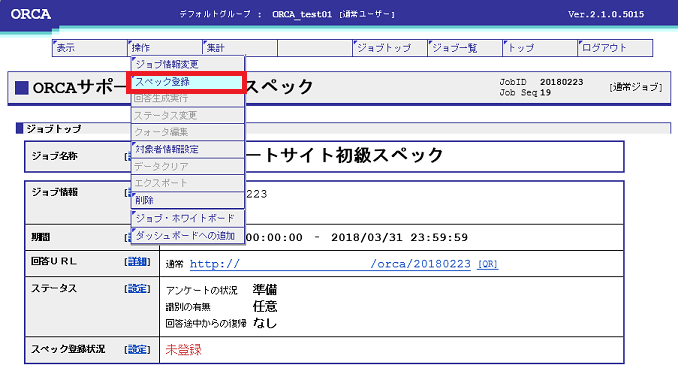Click the 未登録 status text

183,350
